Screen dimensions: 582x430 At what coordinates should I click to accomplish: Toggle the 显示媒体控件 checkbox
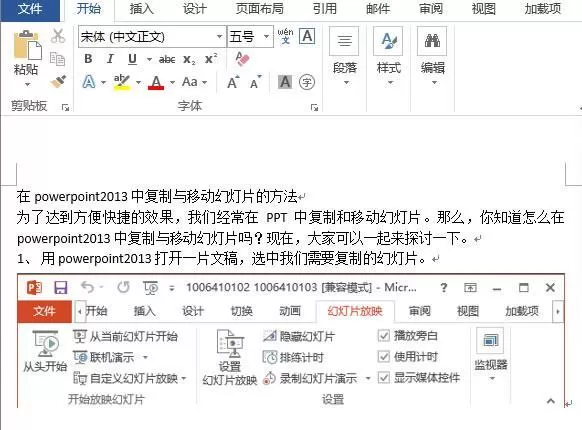click(x=383, y=378)
